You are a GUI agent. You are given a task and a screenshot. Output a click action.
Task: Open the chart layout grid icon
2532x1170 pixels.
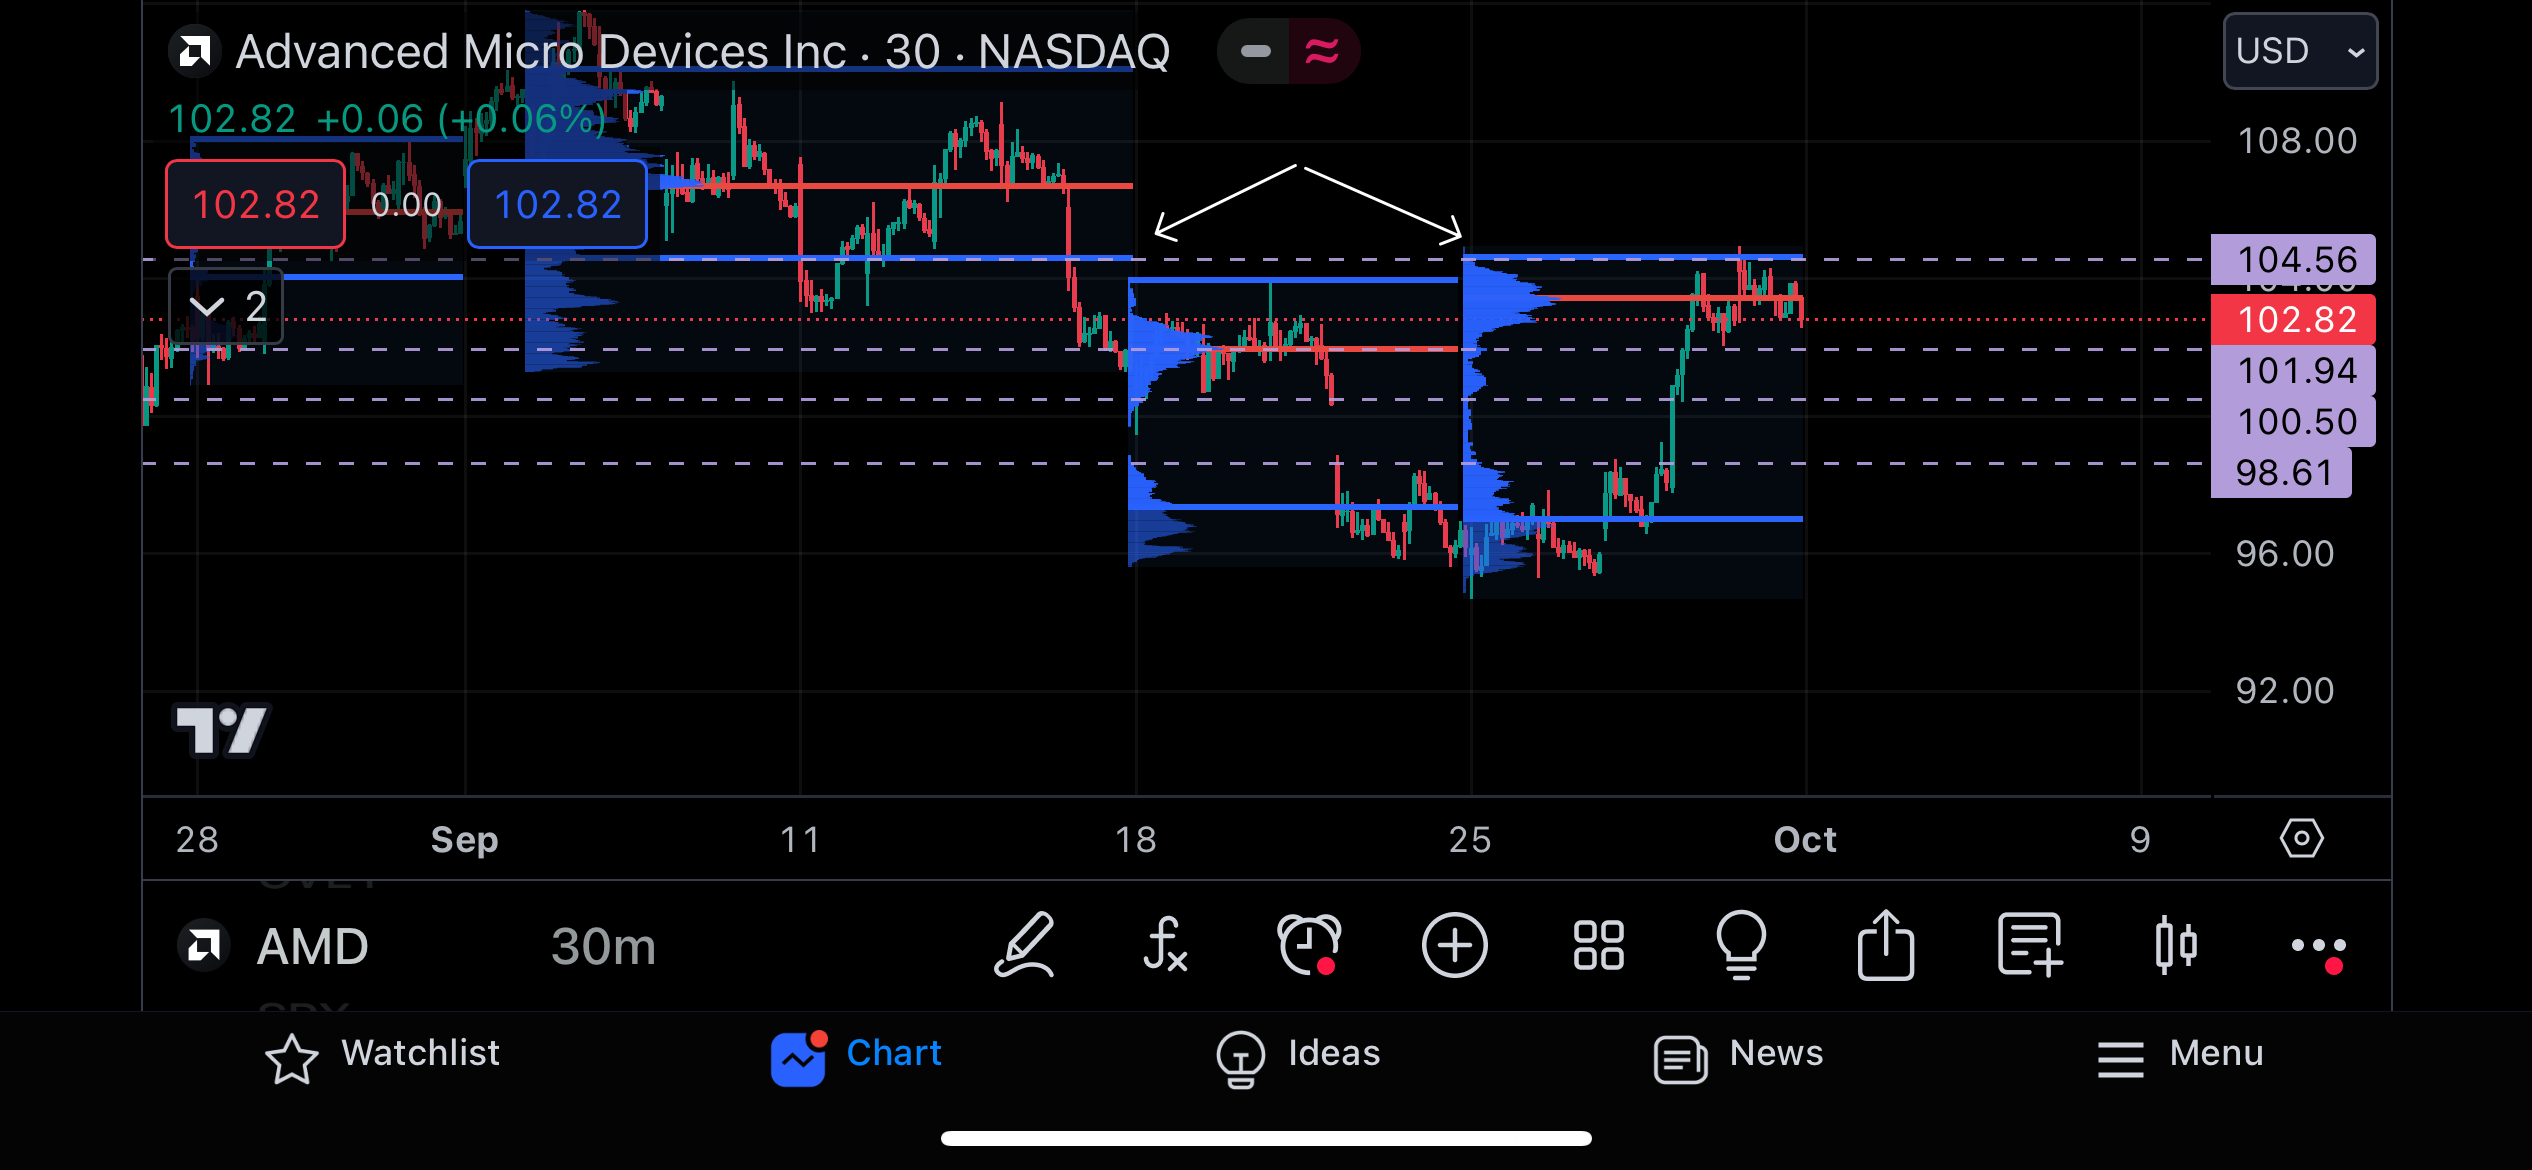click(x=1598, y=945)
